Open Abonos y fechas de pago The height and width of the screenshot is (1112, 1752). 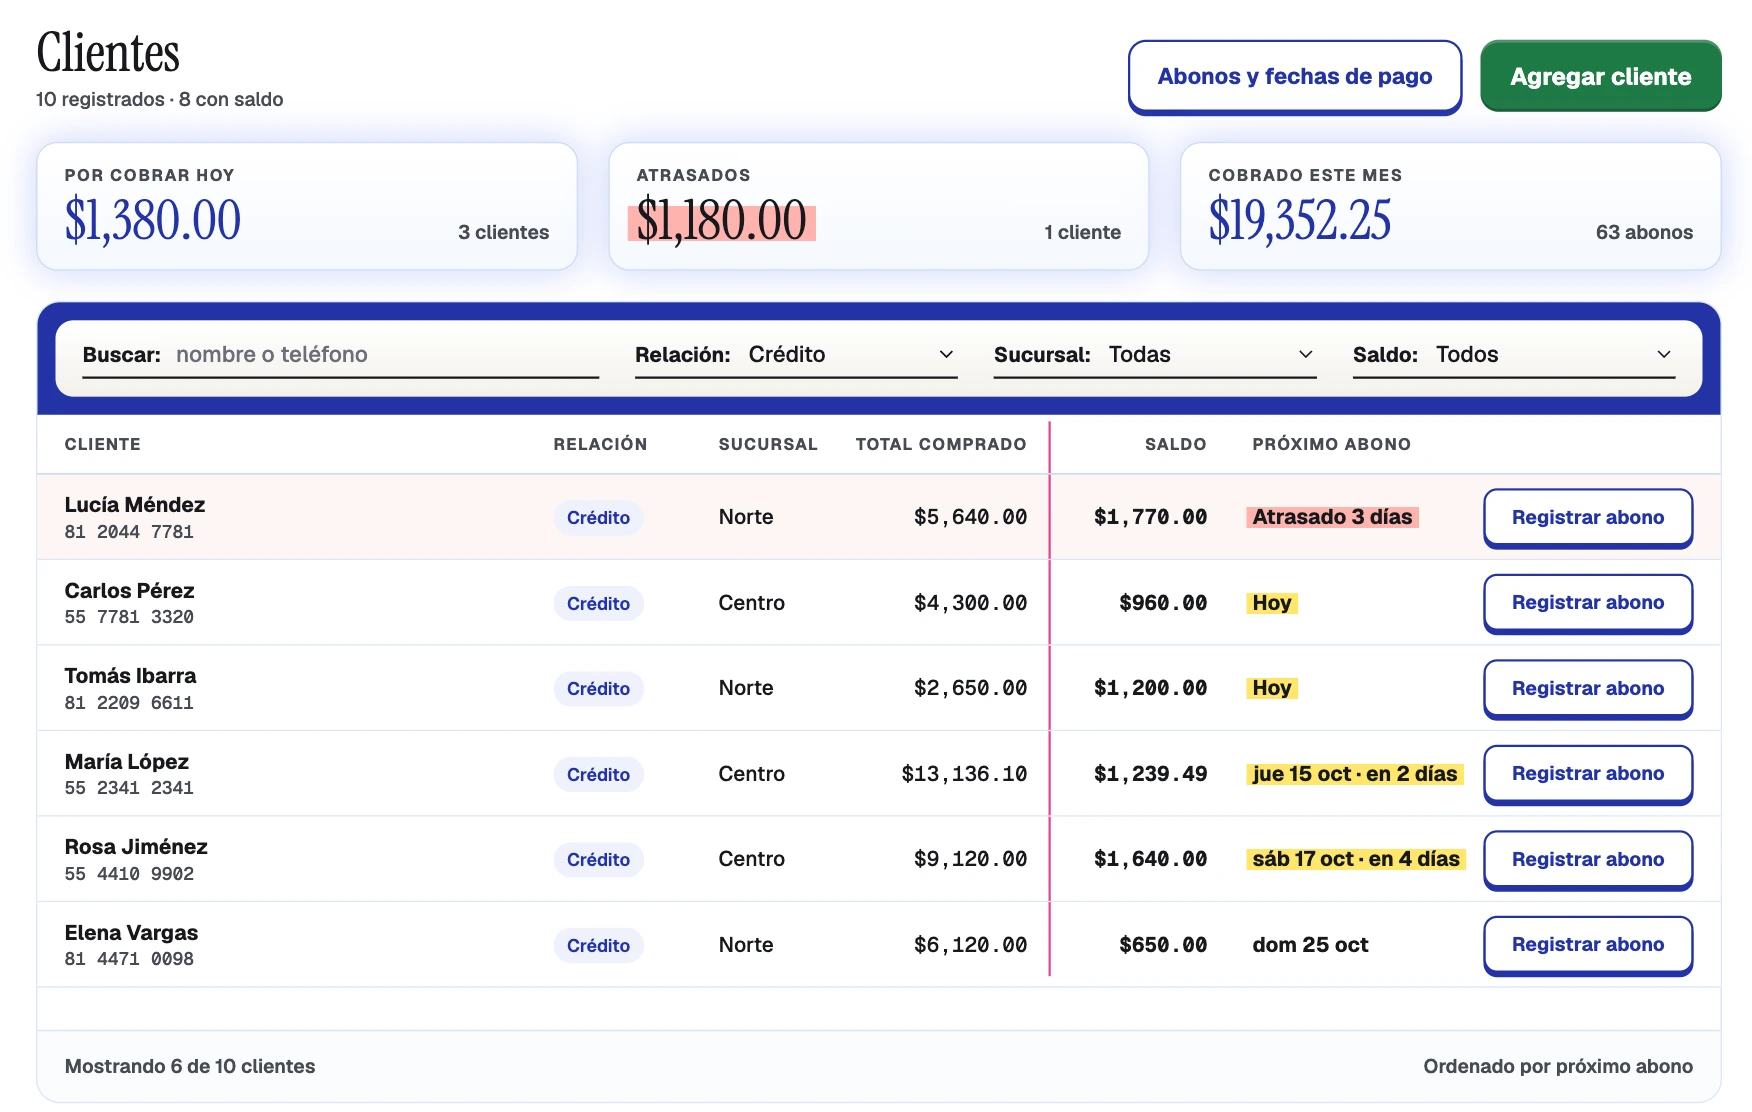click(x=1295, y=77)
